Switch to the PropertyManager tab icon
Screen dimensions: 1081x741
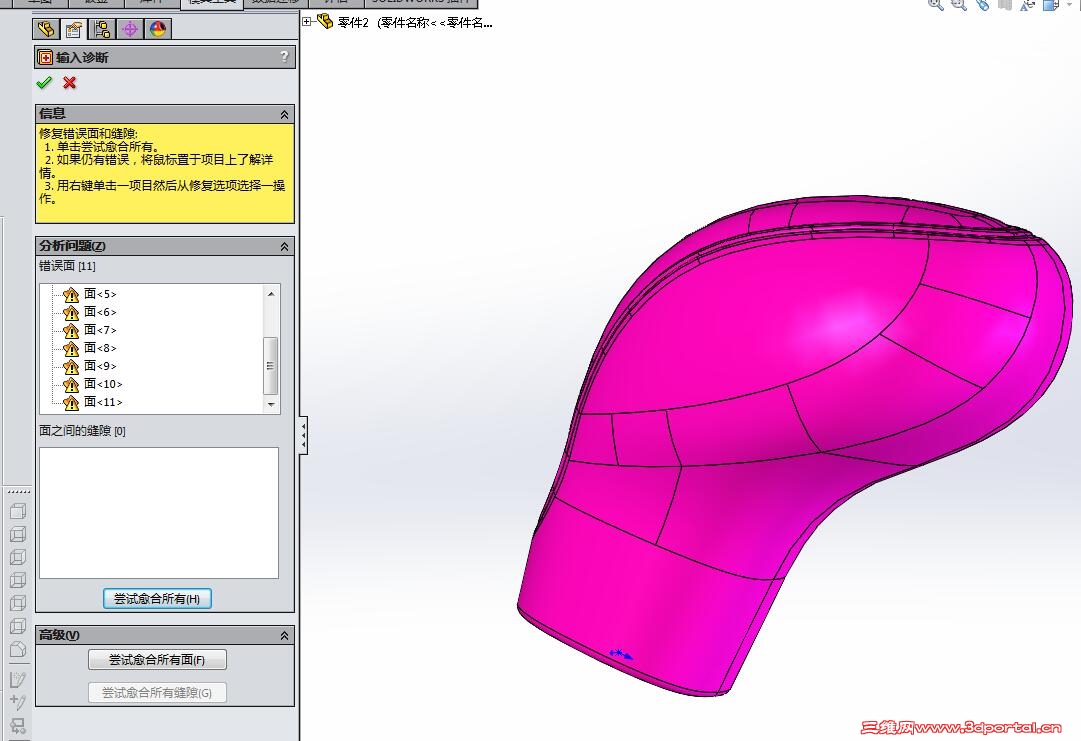coord(74,29)
